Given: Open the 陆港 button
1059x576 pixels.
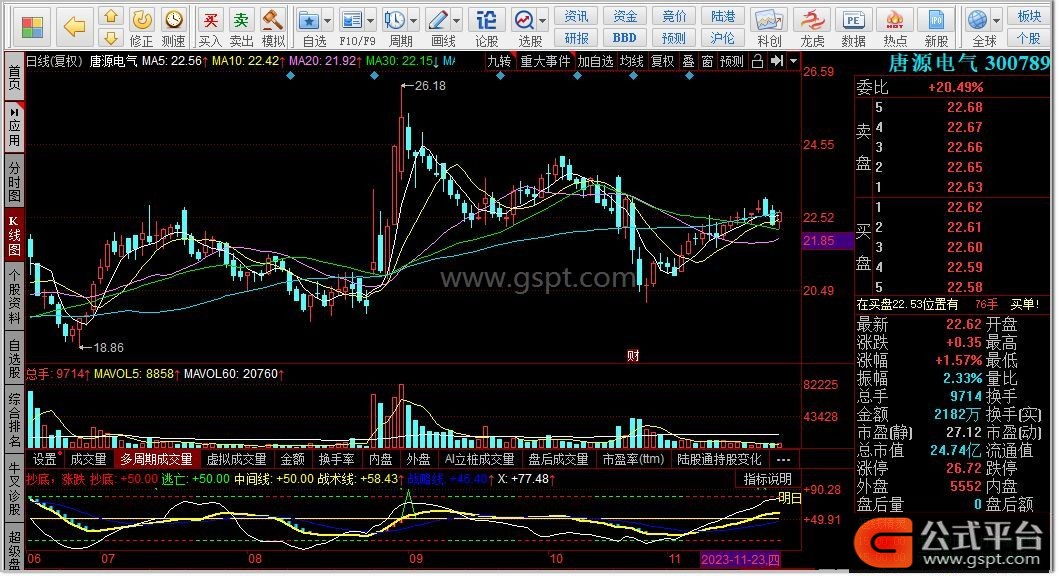Looking at the screenshot, I should (723, 16).
